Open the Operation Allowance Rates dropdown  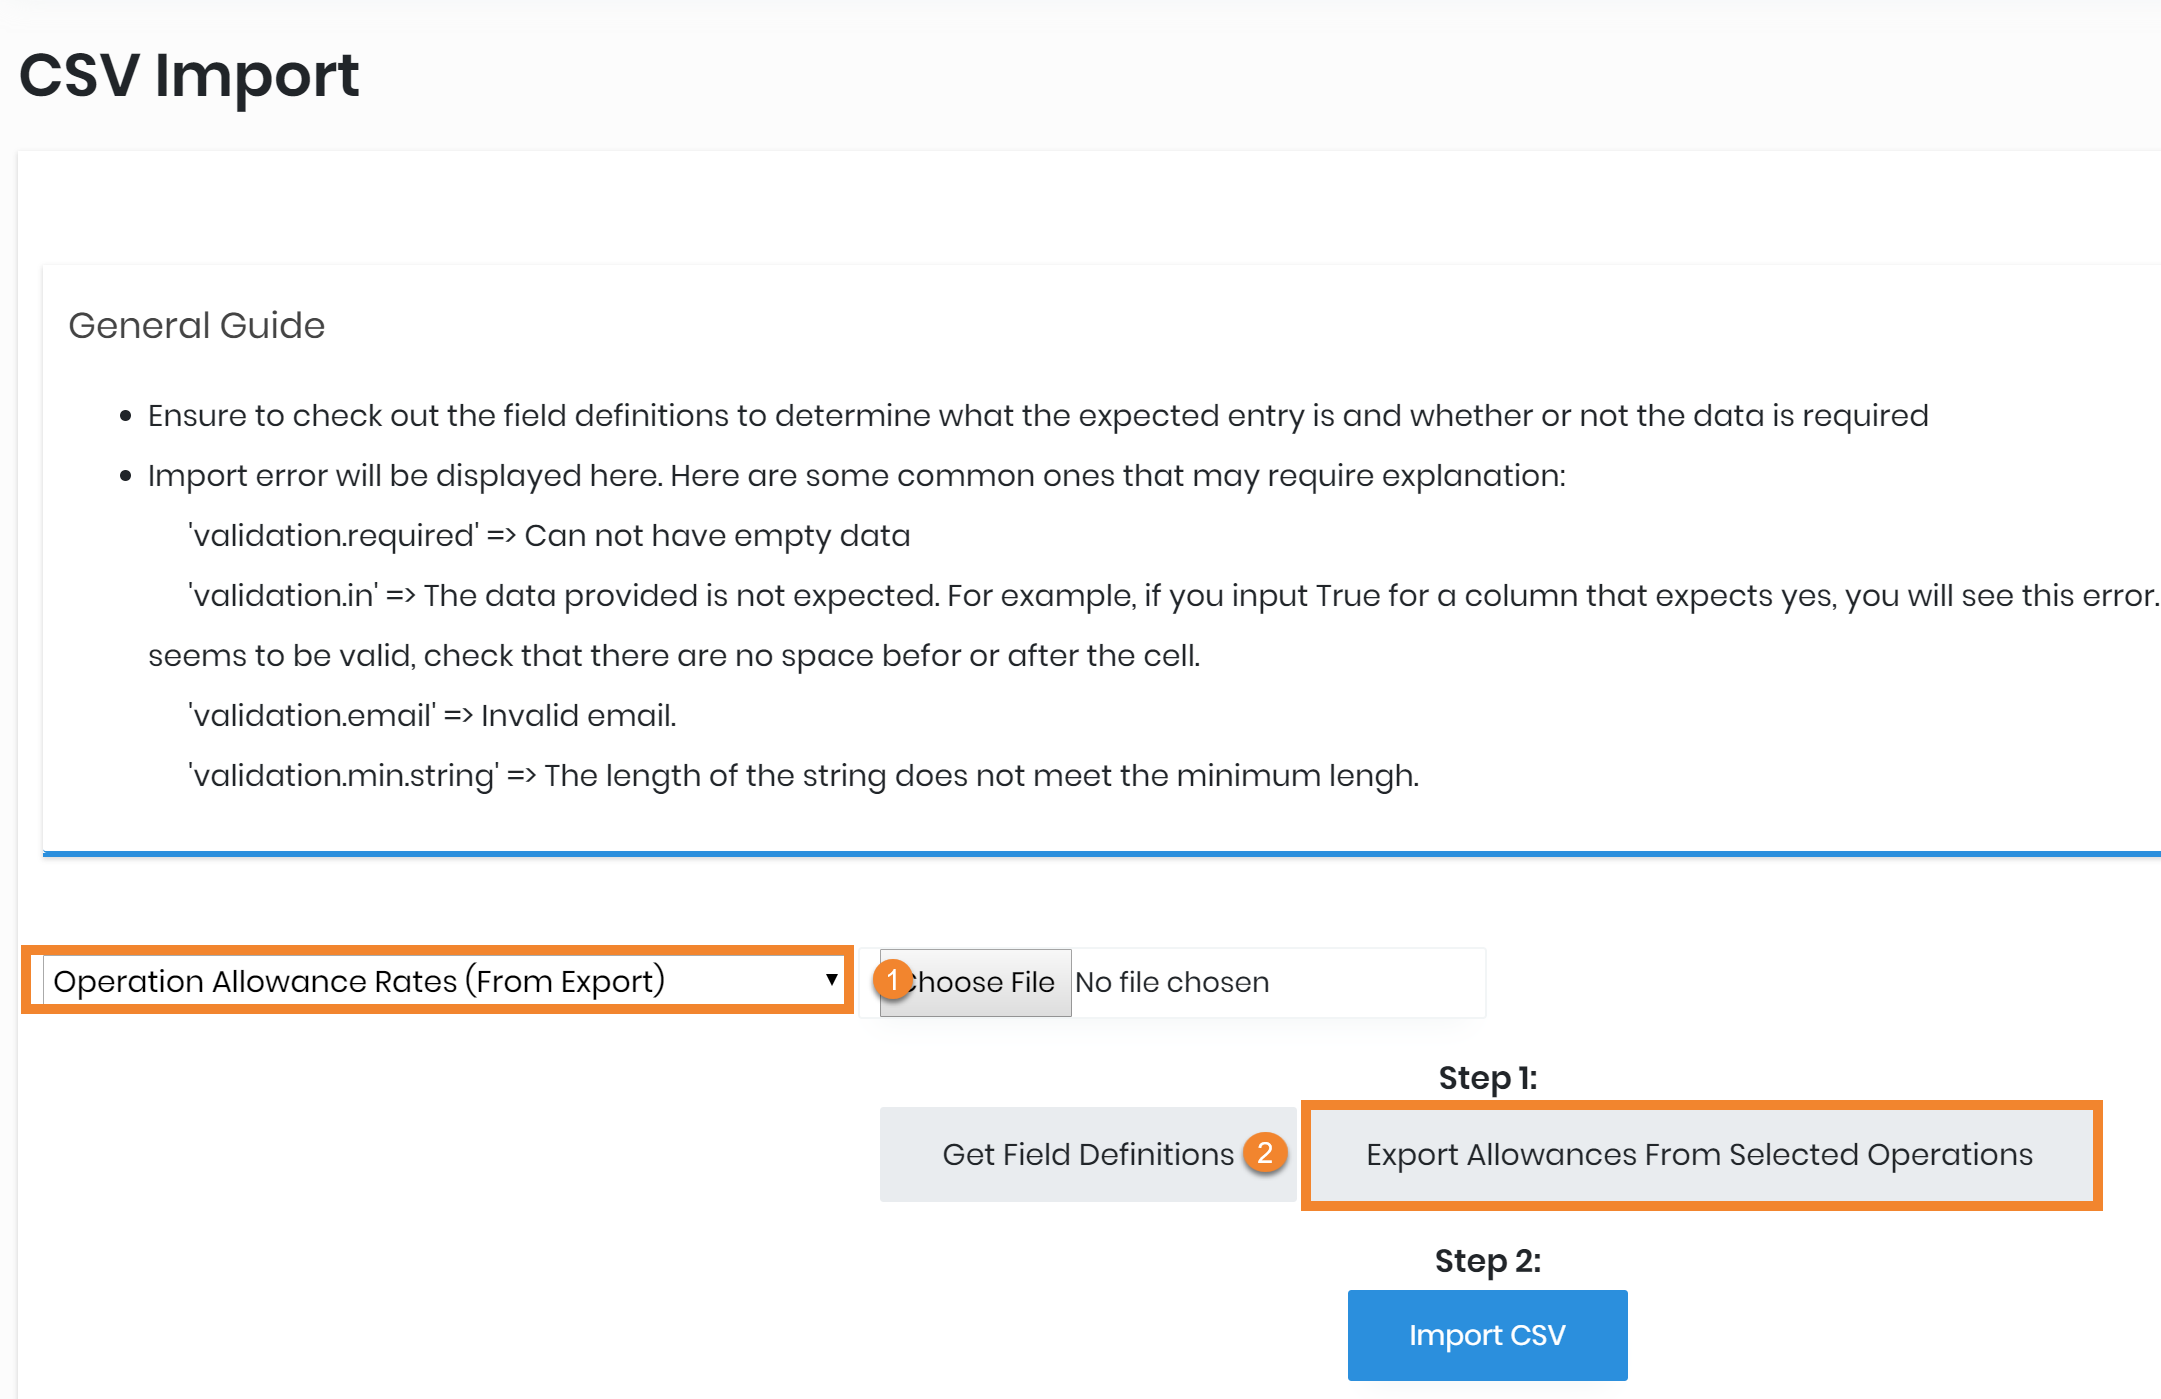point(436,981)
